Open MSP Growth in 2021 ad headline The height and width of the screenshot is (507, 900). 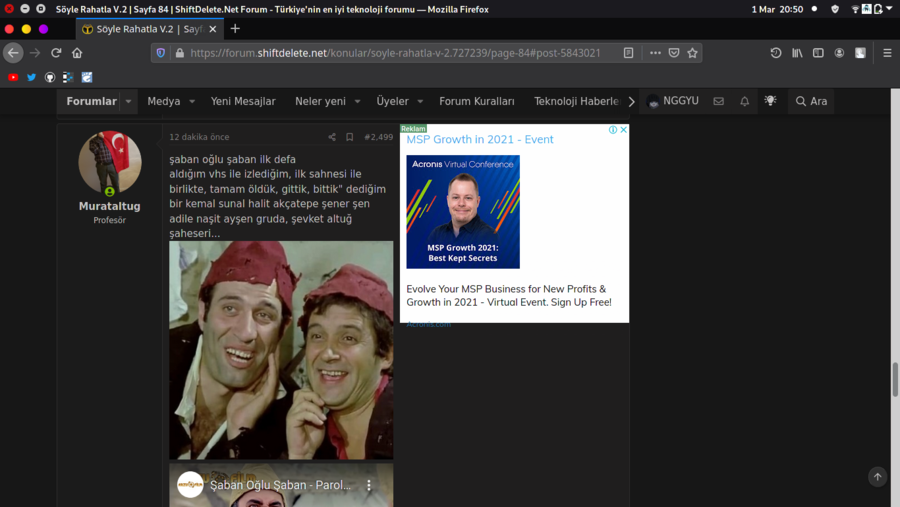480,140
